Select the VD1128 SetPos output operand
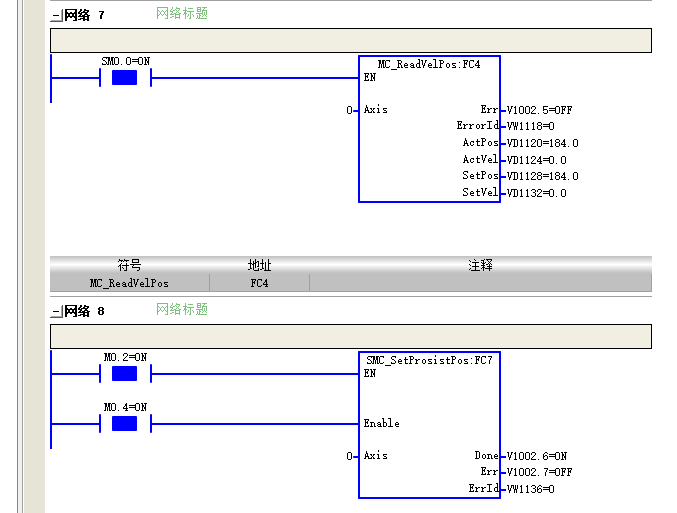 (542, 176)
